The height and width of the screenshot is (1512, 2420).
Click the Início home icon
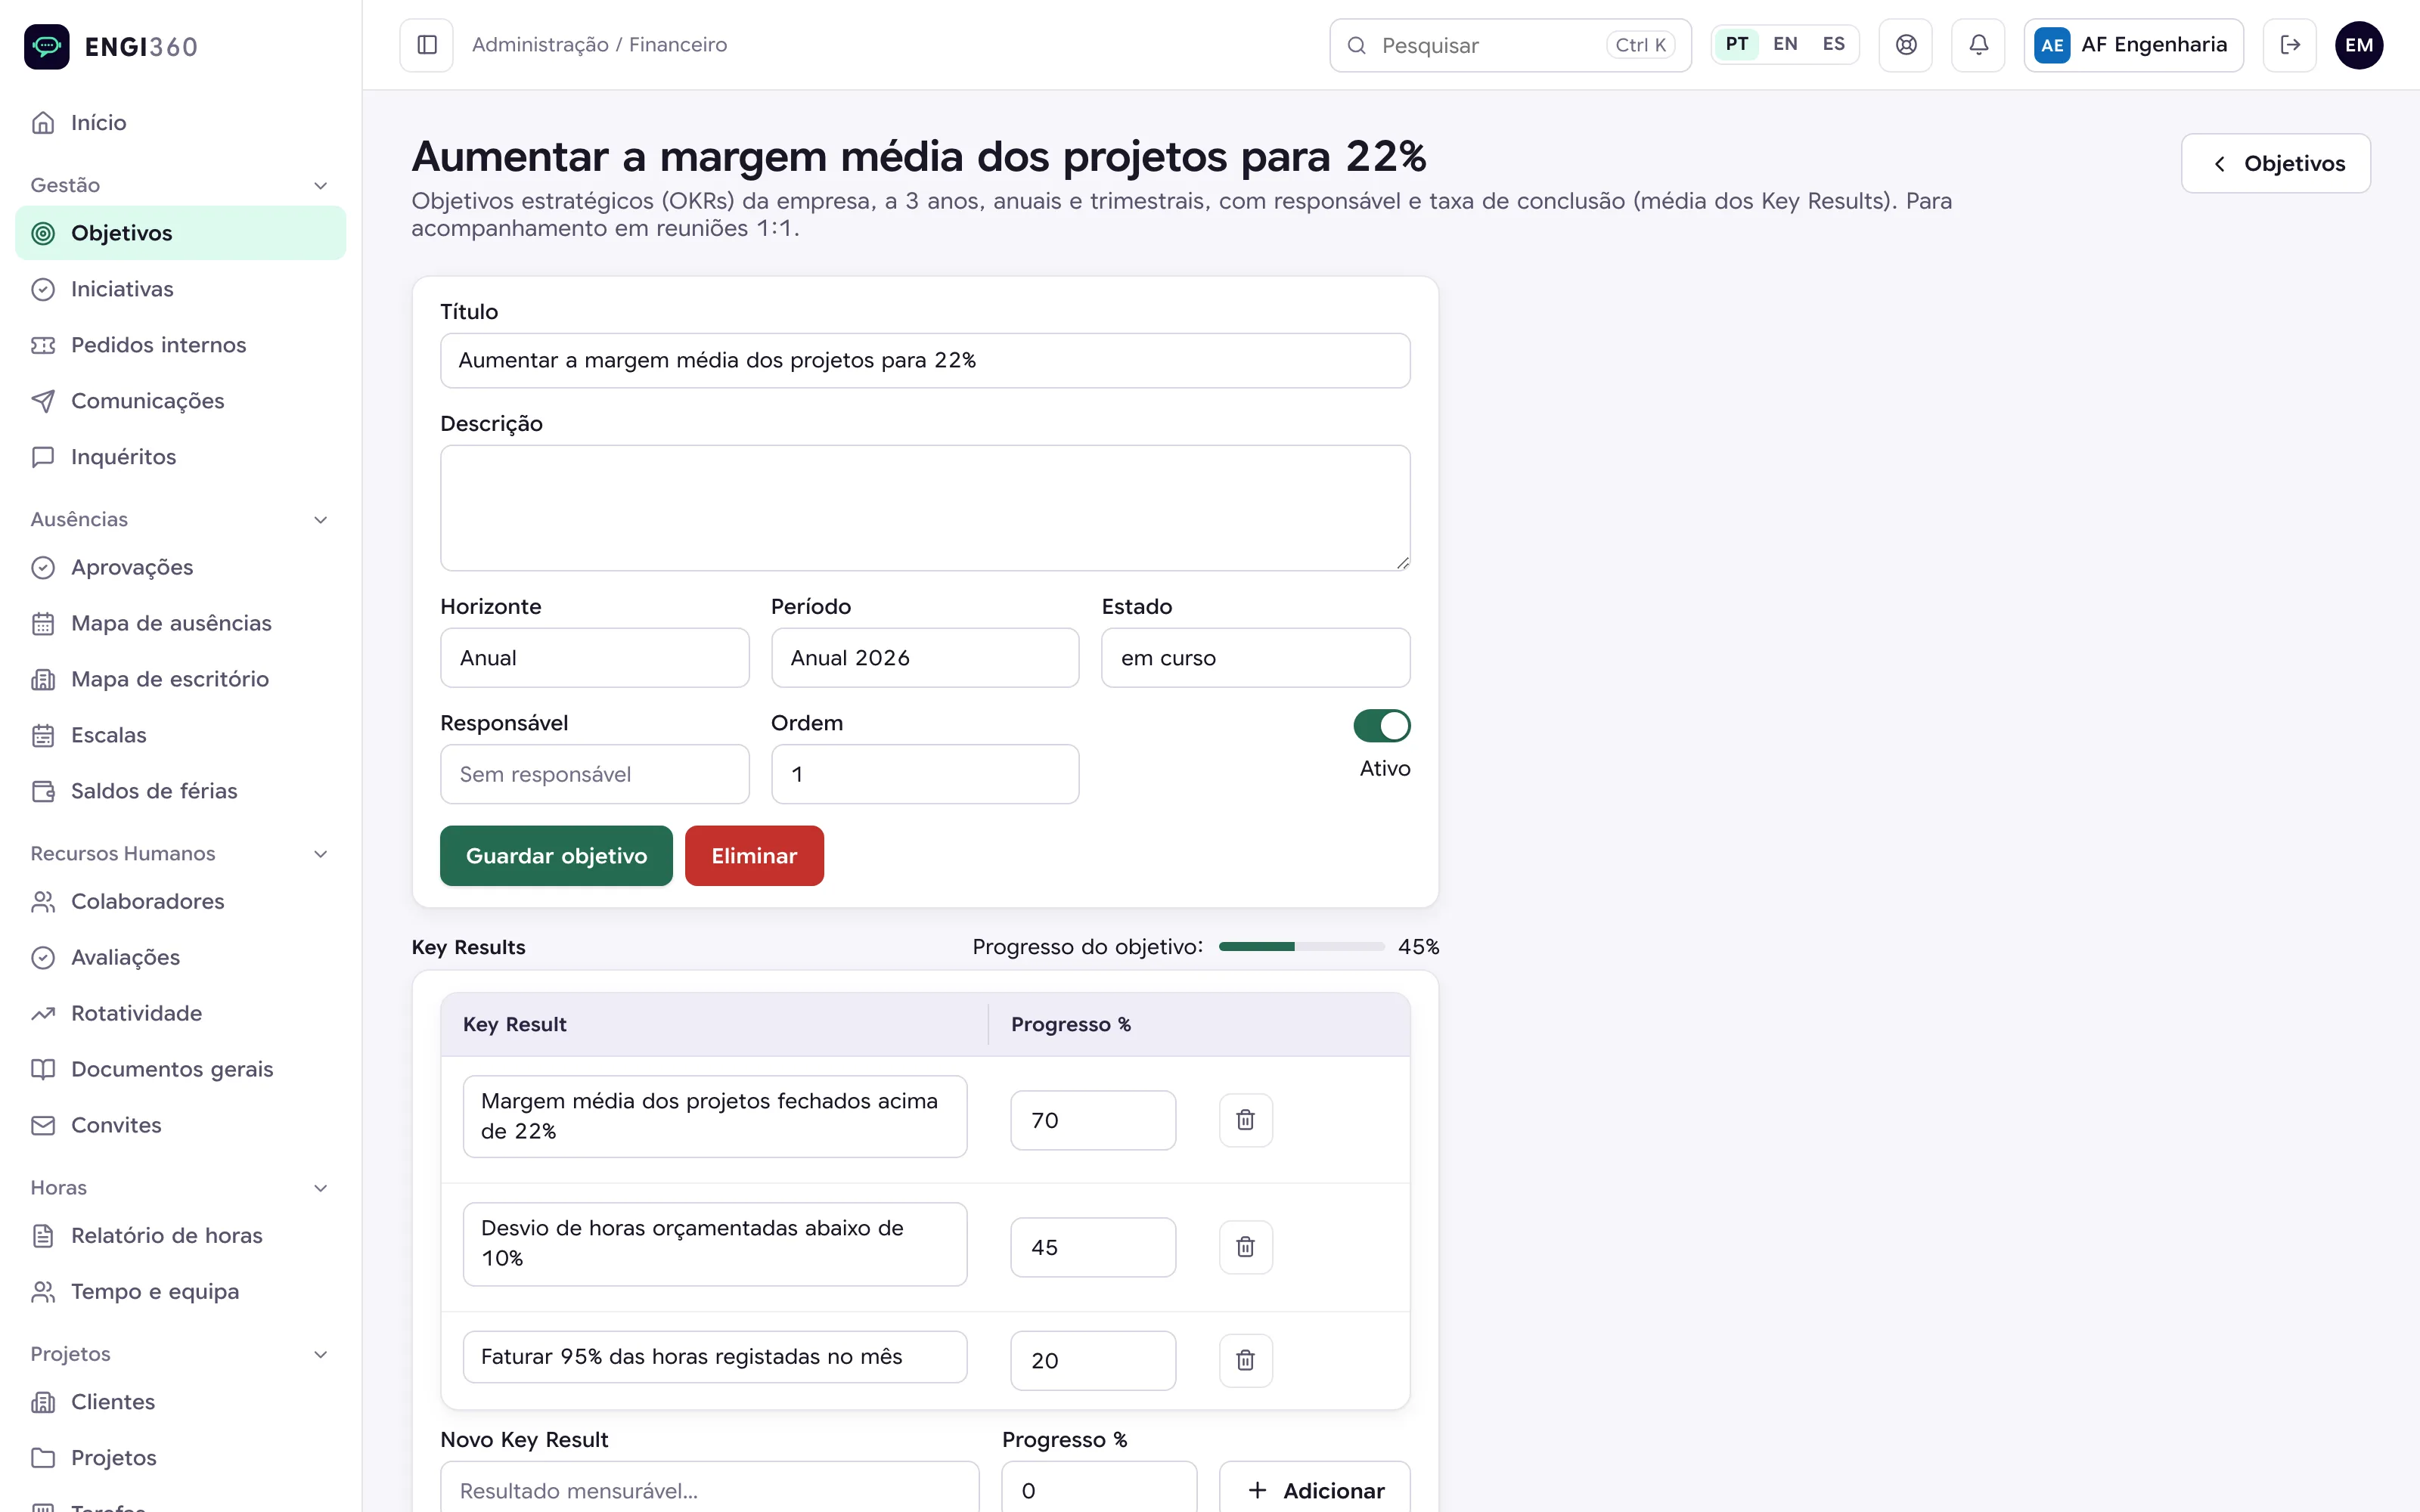[x=43, y=123]
